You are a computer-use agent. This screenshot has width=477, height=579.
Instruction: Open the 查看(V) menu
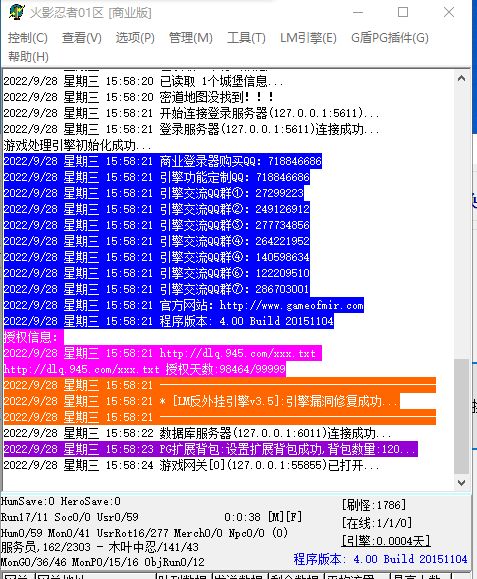pos(82,38)
